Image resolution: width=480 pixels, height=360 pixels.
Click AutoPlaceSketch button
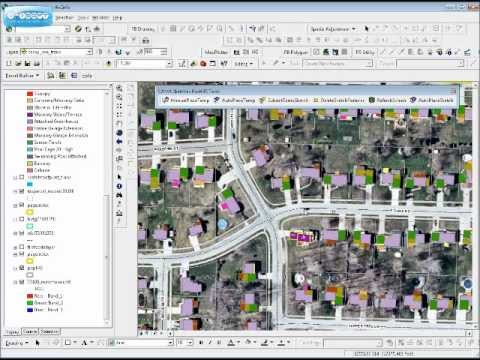click(x=432, y=100)
